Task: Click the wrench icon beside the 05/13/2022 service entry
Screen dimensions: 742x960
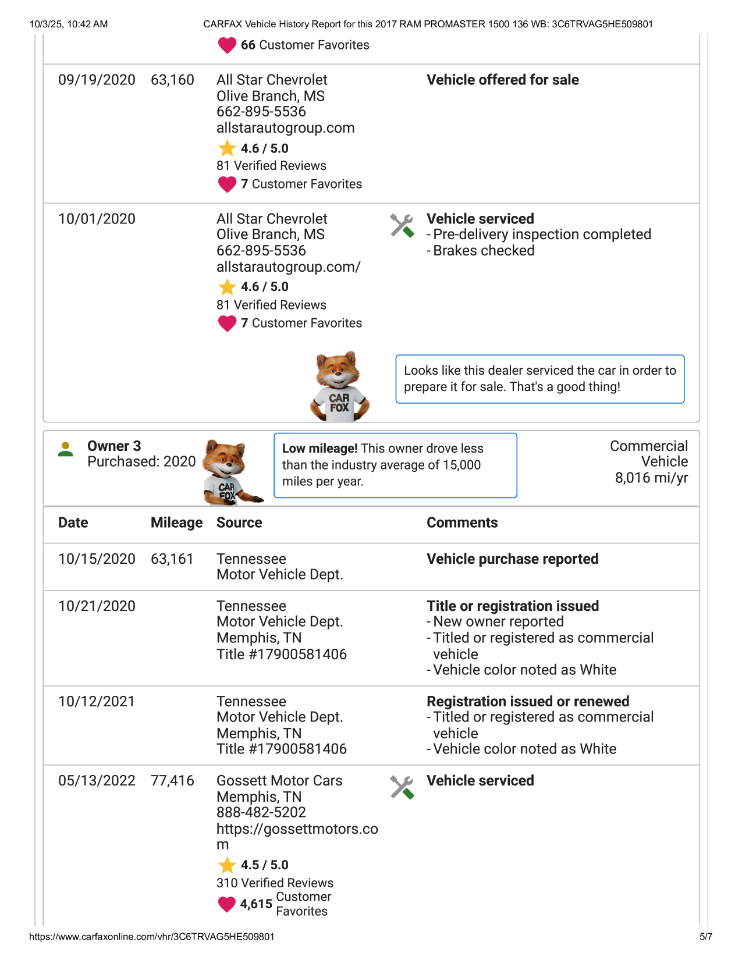Action: click(x=401, y=787)
